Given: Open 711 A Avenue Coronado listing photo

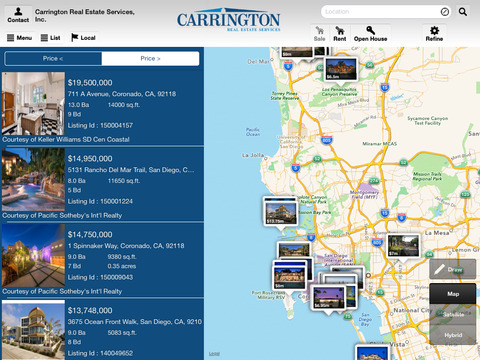Looking at the screenshot, I should click(x=33, y=104).
